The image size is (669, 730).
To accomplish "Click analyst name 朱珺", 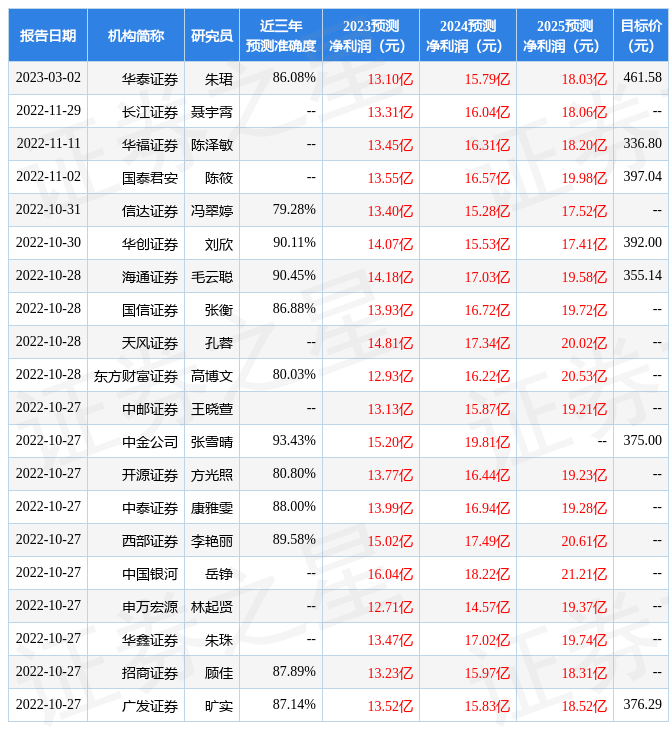I will coord(218,78).
